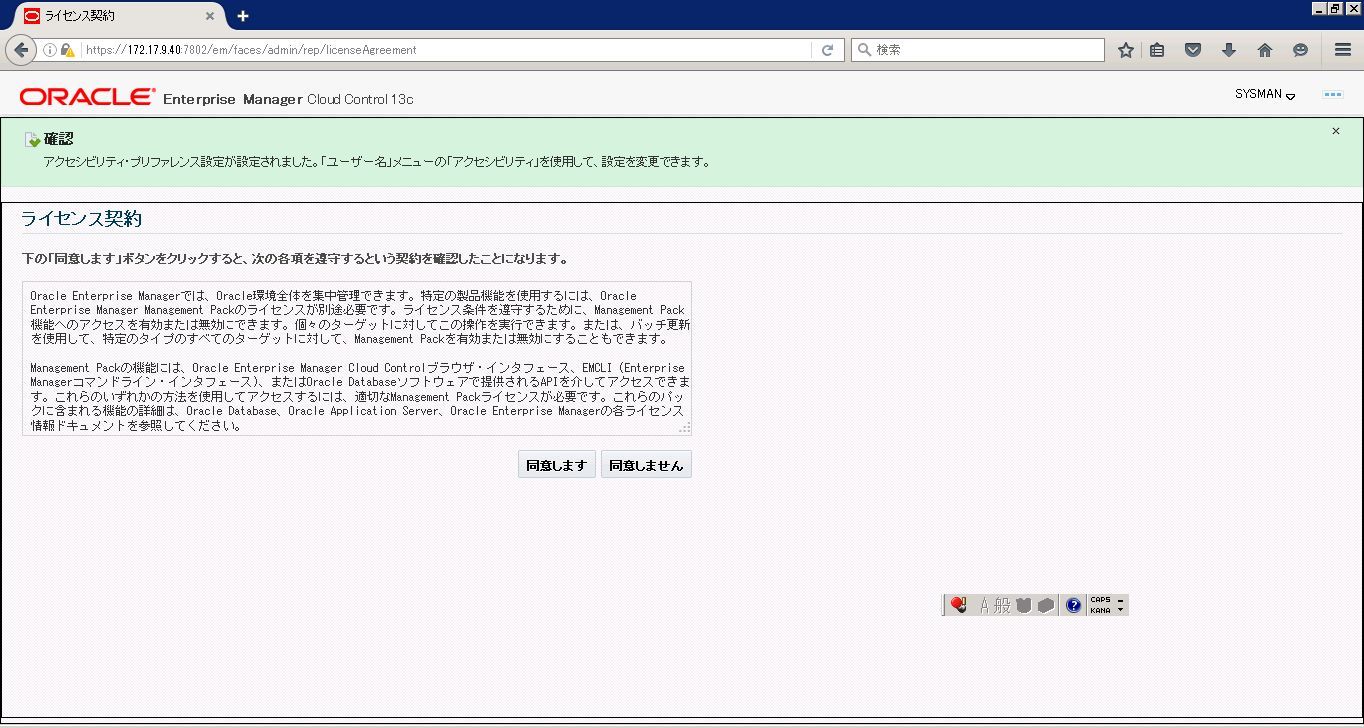Close the ライセンス契約 browser tab
Screen dimensions: 1364x728
pyautogui.click(x=210, y=16)
